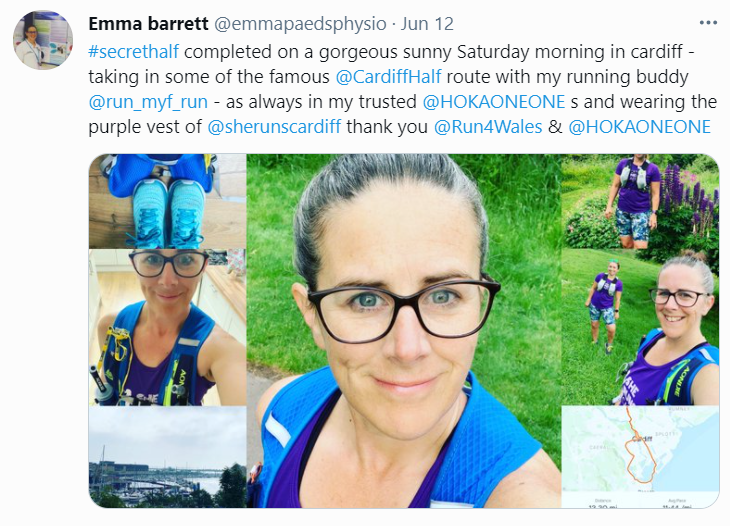Open the @sherunscardiff profile link
The height and width of the screenshot is (526, 730).
[274, 127]
